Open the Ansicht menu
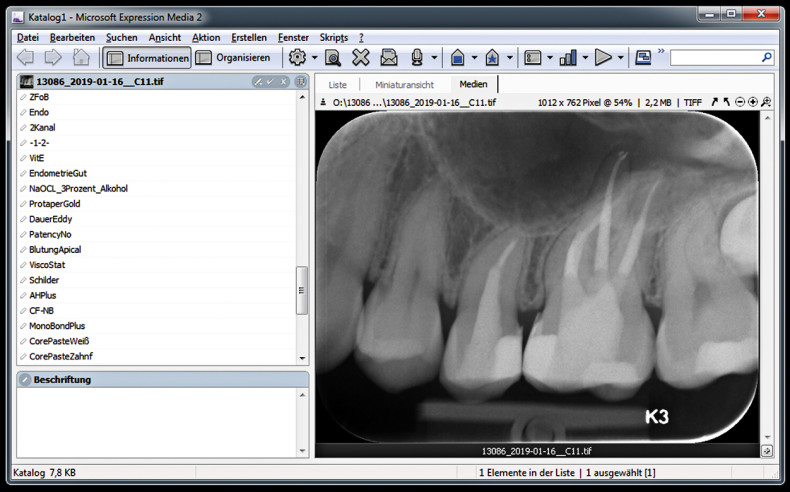 tap(165, 38)
